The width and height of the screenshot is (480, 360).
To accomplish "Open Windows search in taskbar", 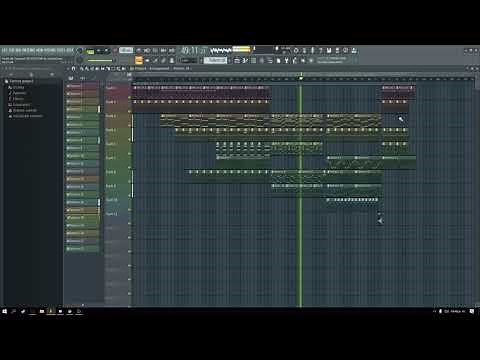I will [x=14, y=311].
